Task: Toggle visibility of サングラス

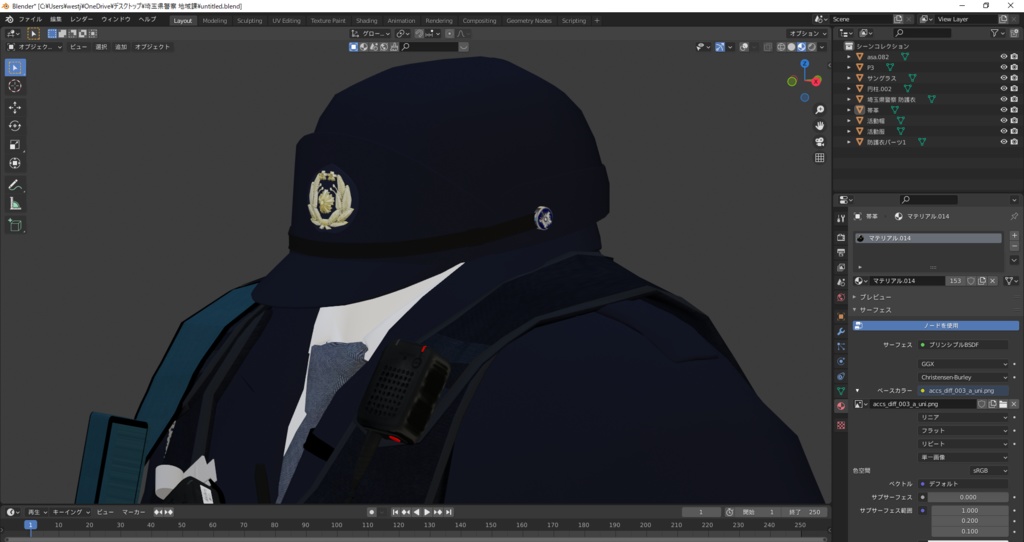Action: point(1004,78)
